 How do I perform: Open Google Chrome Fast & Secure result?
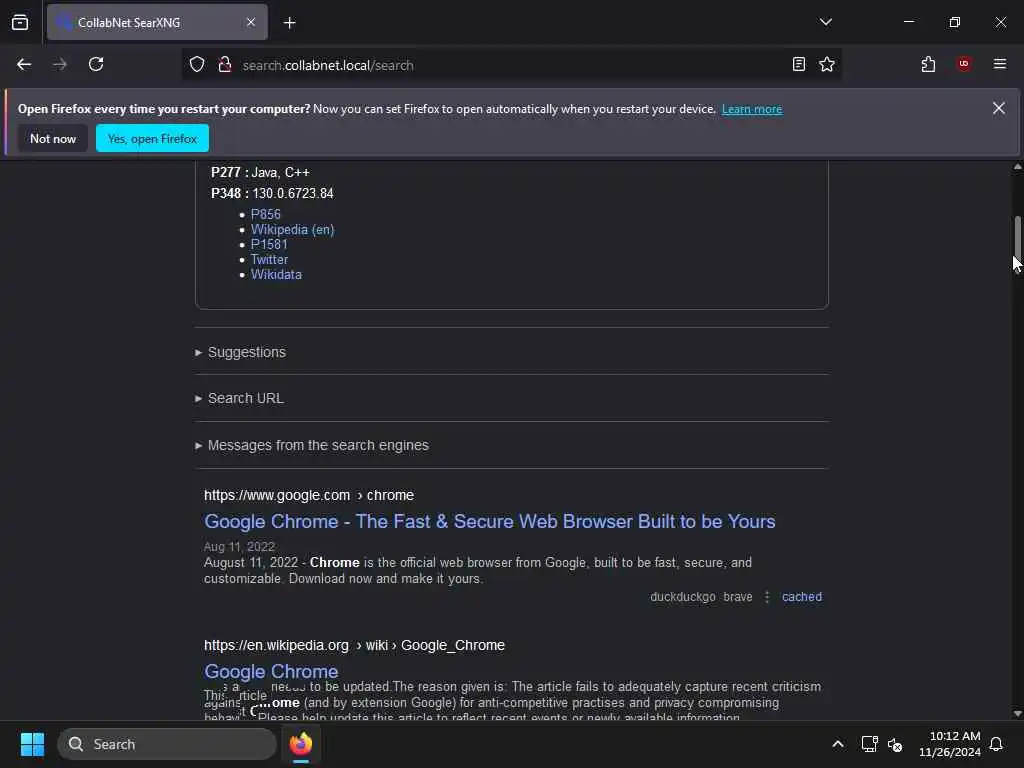(x=490, y=521)
